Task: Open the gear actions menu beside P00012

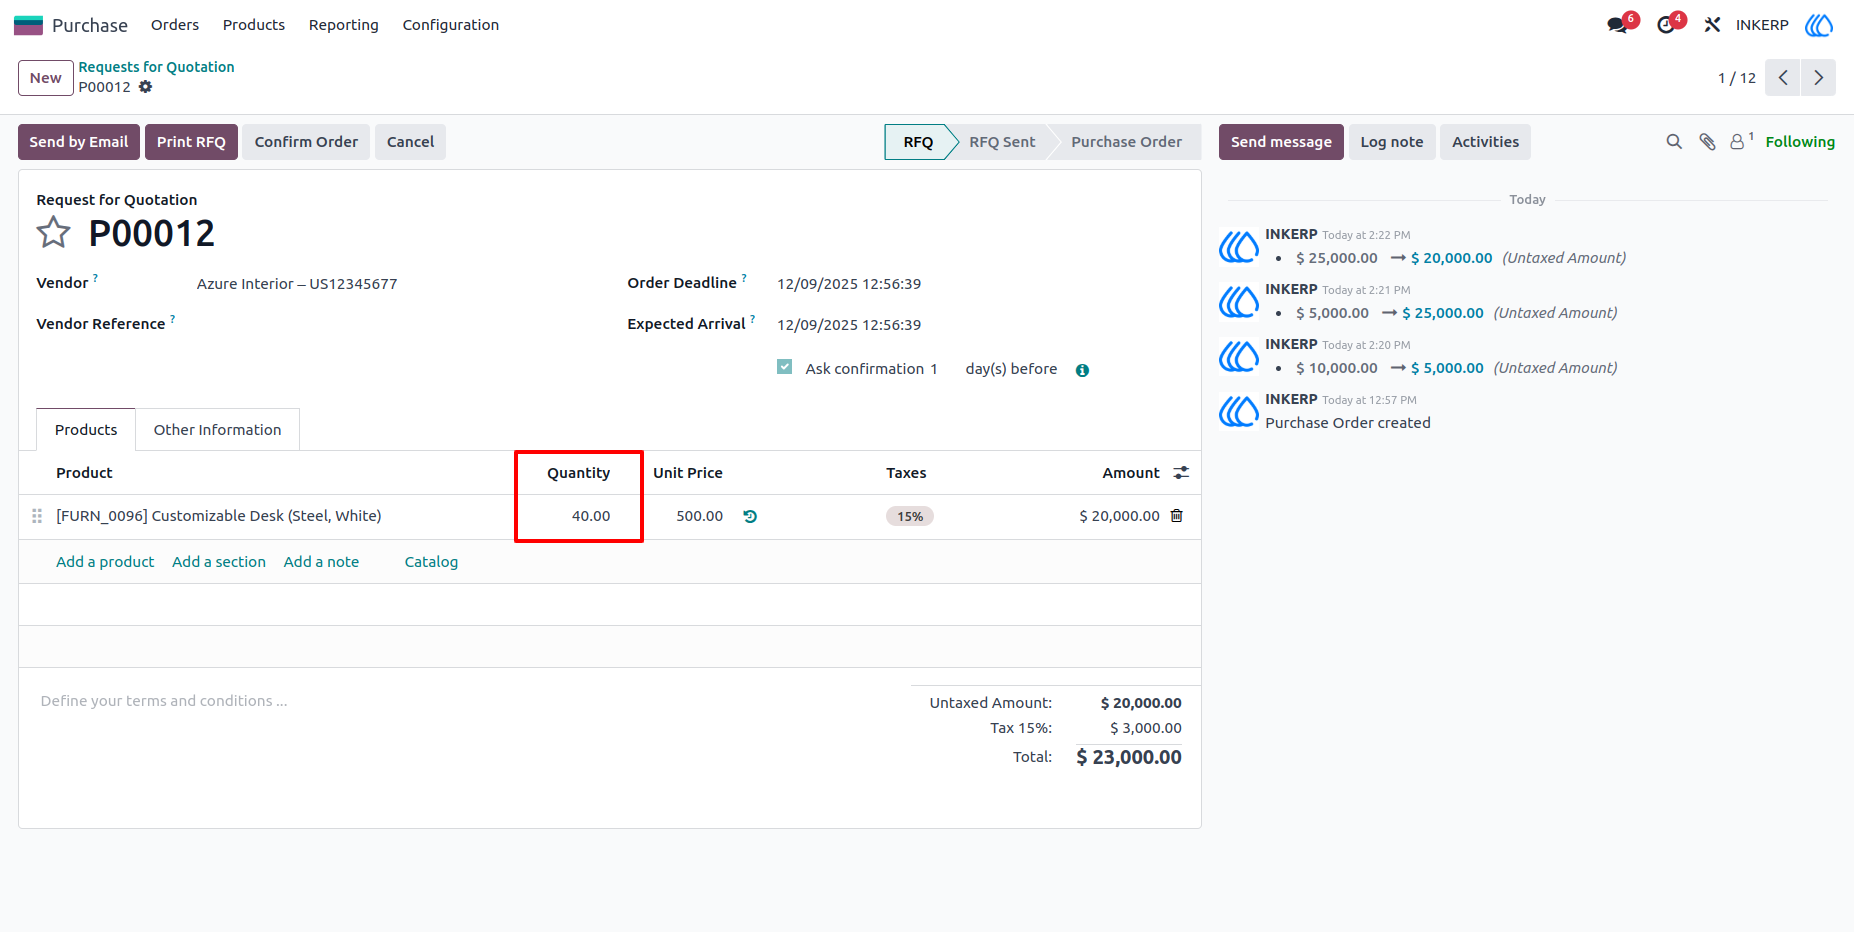Action: pos(146,87)
